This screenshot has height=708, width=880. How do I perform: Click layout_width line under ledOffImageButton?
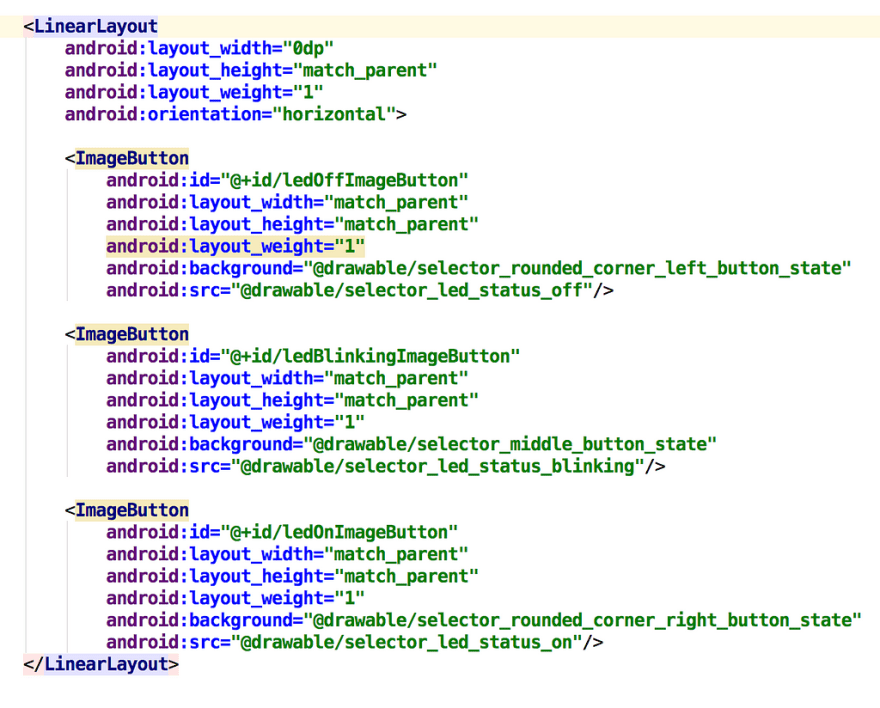pos(287,202)
